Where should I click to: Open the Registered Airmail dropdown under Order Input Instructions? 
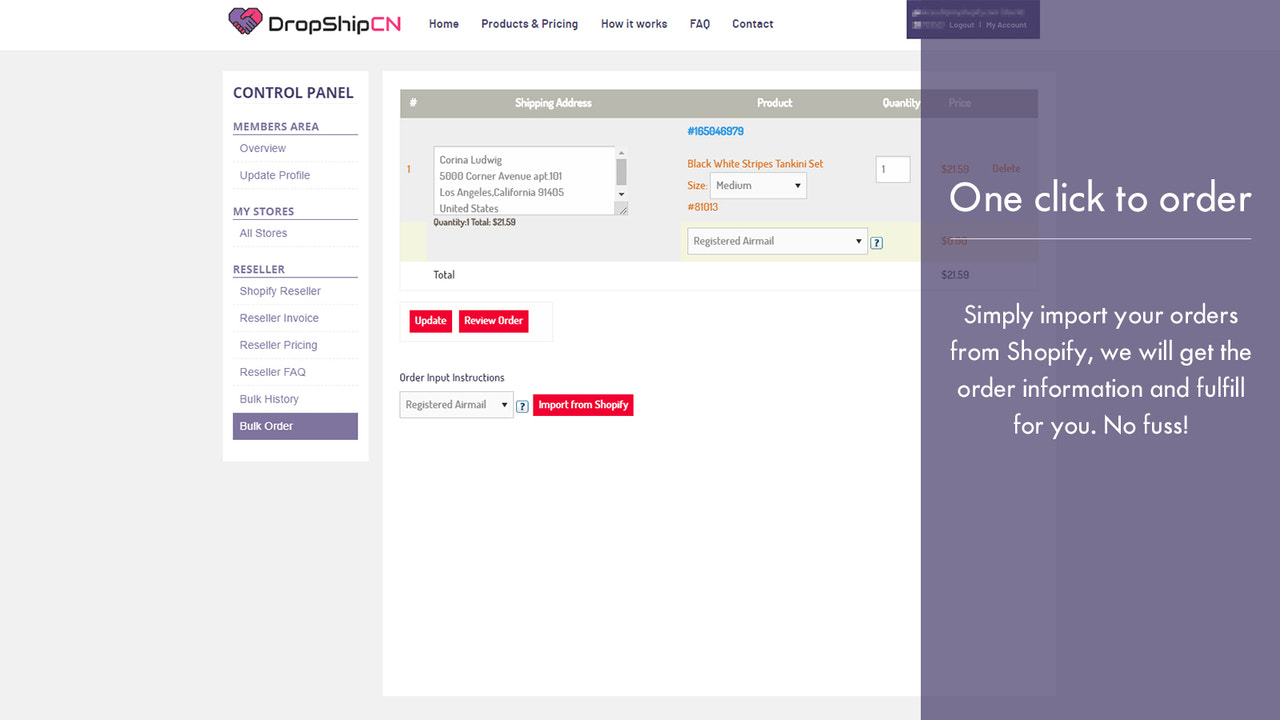[456, 404]
